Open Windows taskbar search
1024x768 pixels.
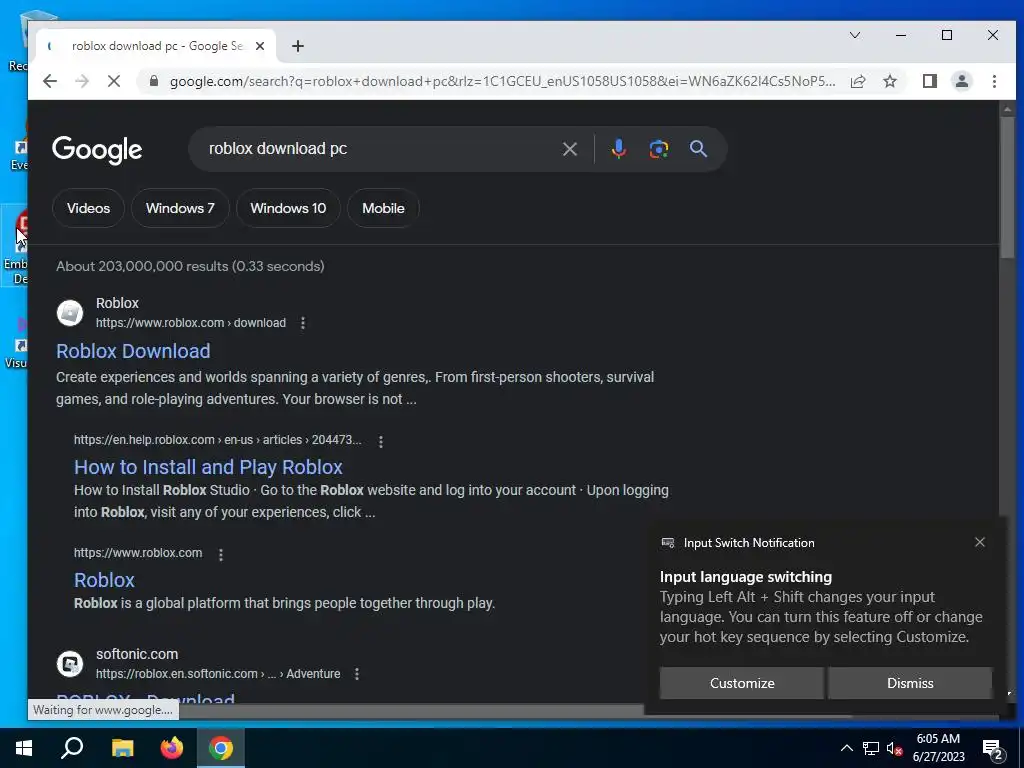[72, 748]
